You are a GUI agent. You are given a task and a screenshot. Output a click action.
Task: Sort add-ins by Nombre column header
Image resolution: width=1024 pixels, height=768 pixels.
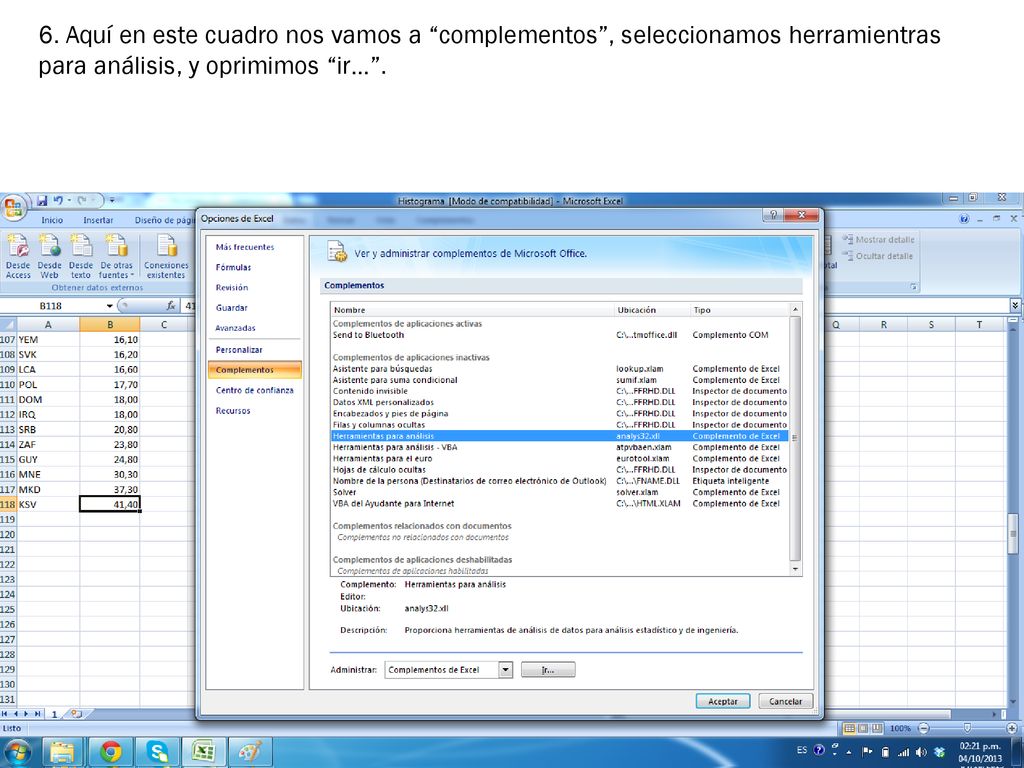472,310
